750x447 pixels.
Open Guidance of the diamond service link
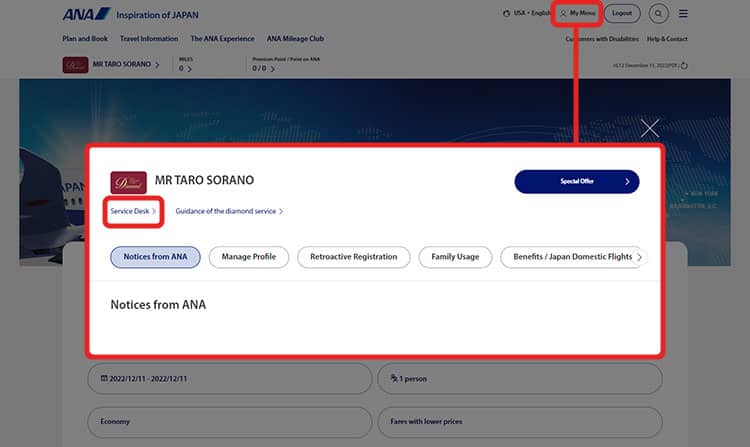point(229,212)
